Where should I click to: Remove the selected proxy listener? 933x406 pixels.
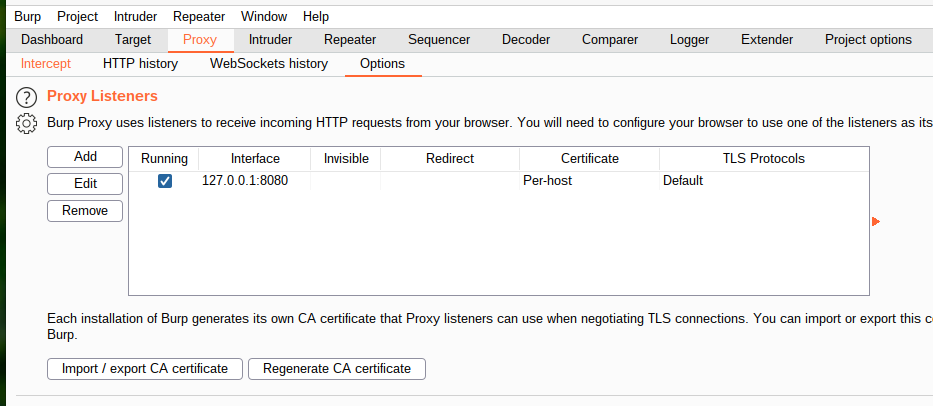tap(85, 211)
